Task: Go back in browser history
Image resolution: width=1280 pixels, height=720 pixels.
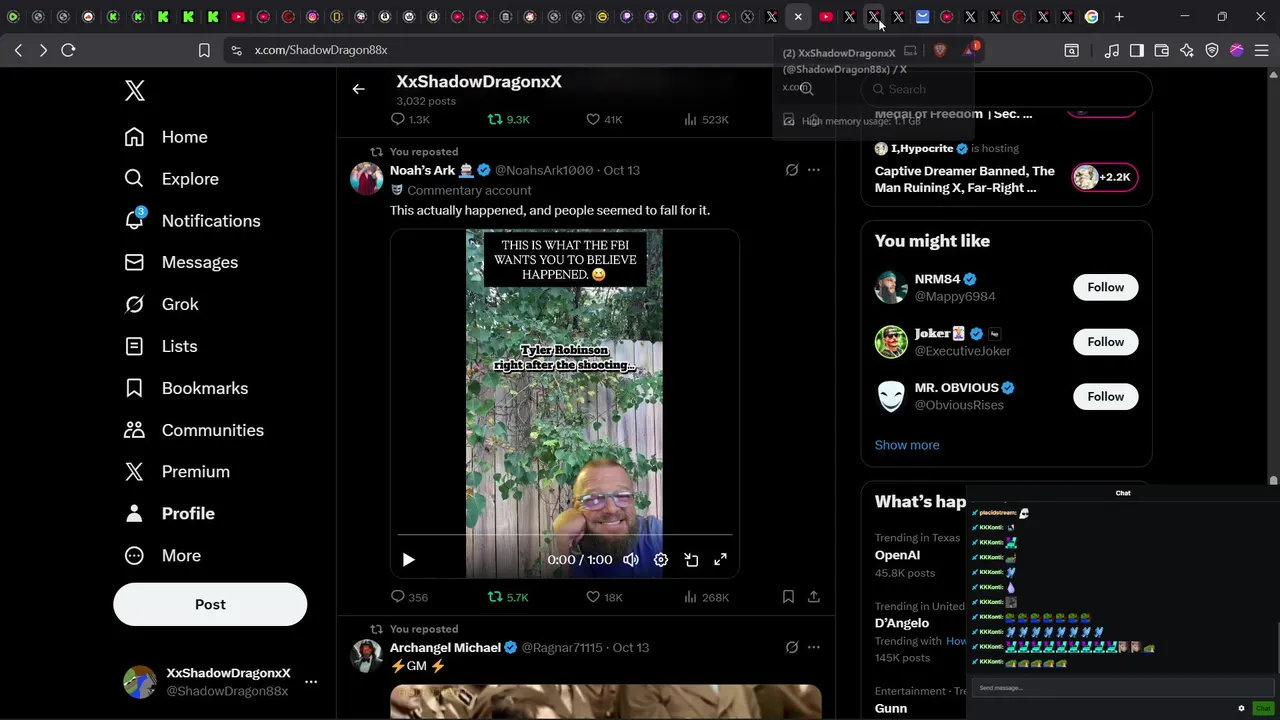Action: [x=18, y=50]
